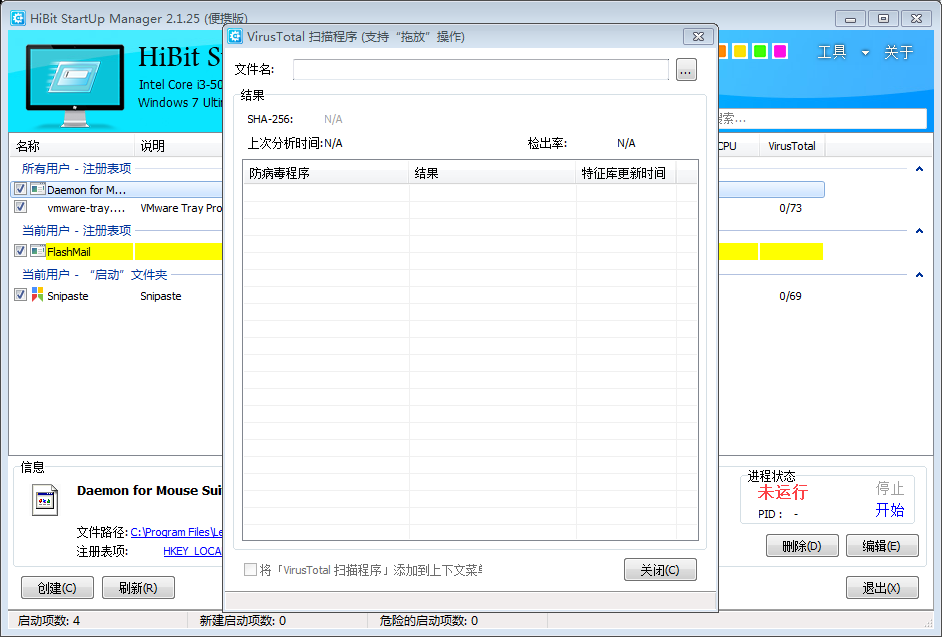
Task: Click the VirusTotal dialog title icon
Action: tap(236, 36)
